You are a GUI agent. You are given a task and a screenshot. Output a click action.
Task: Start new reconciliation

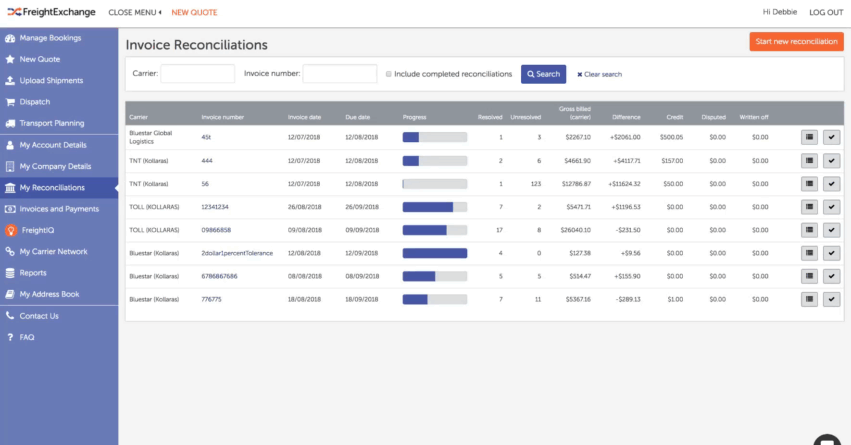[x=796, y=41]
